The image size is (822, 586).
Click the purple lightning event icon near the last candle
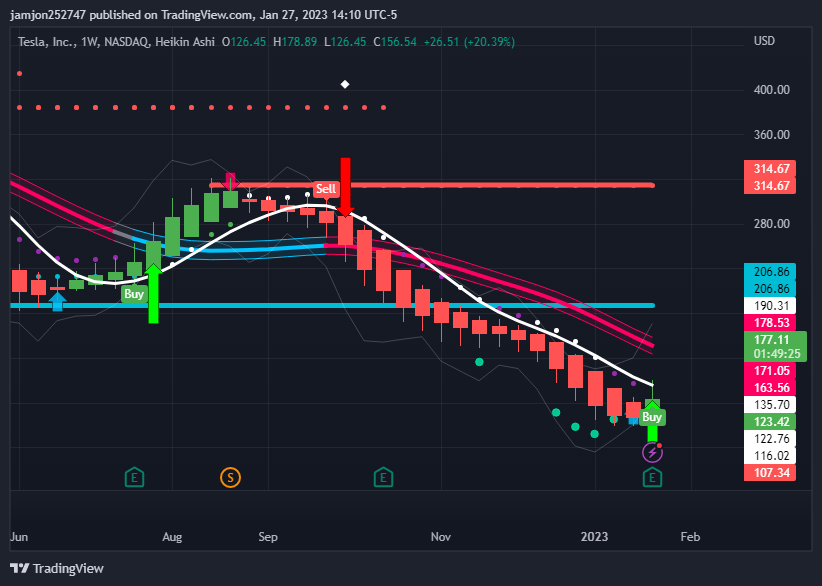652,452
